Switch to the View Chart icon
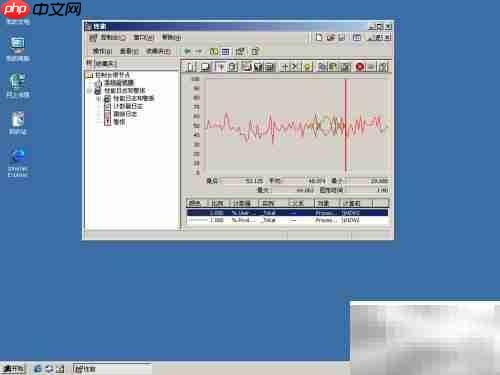This screenshot has width=500, height=375. 247,67
